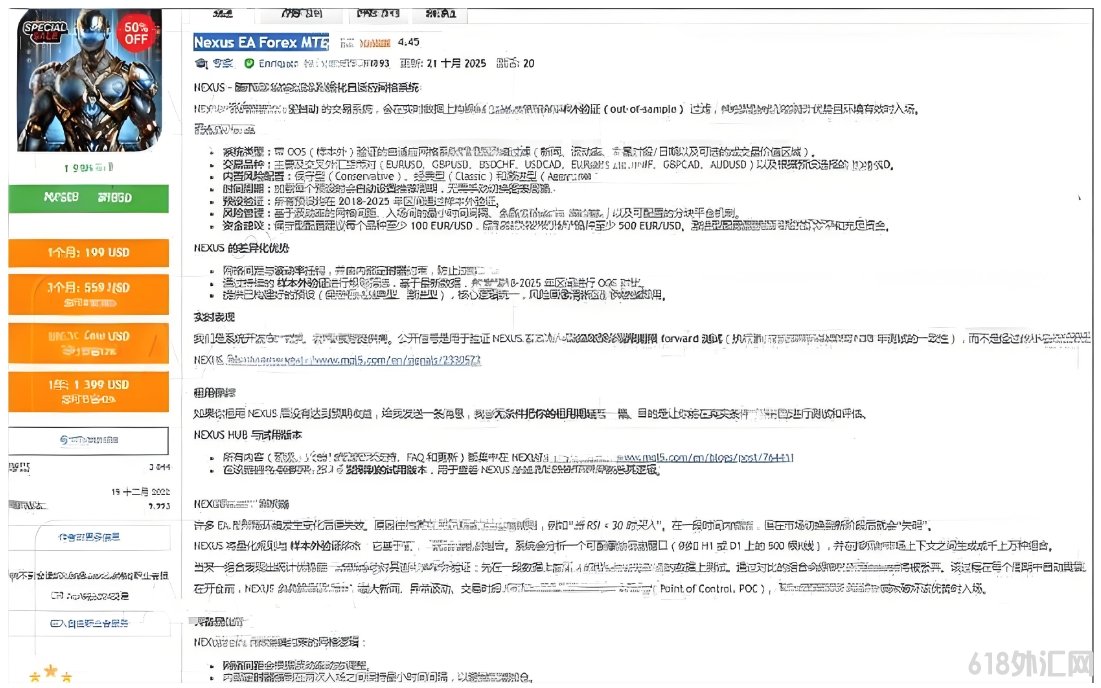Image resolution: width=1101 pixels, height=688 pixels.
Task: Click the orange star rating beside 4.45
Action: [374, 43]
